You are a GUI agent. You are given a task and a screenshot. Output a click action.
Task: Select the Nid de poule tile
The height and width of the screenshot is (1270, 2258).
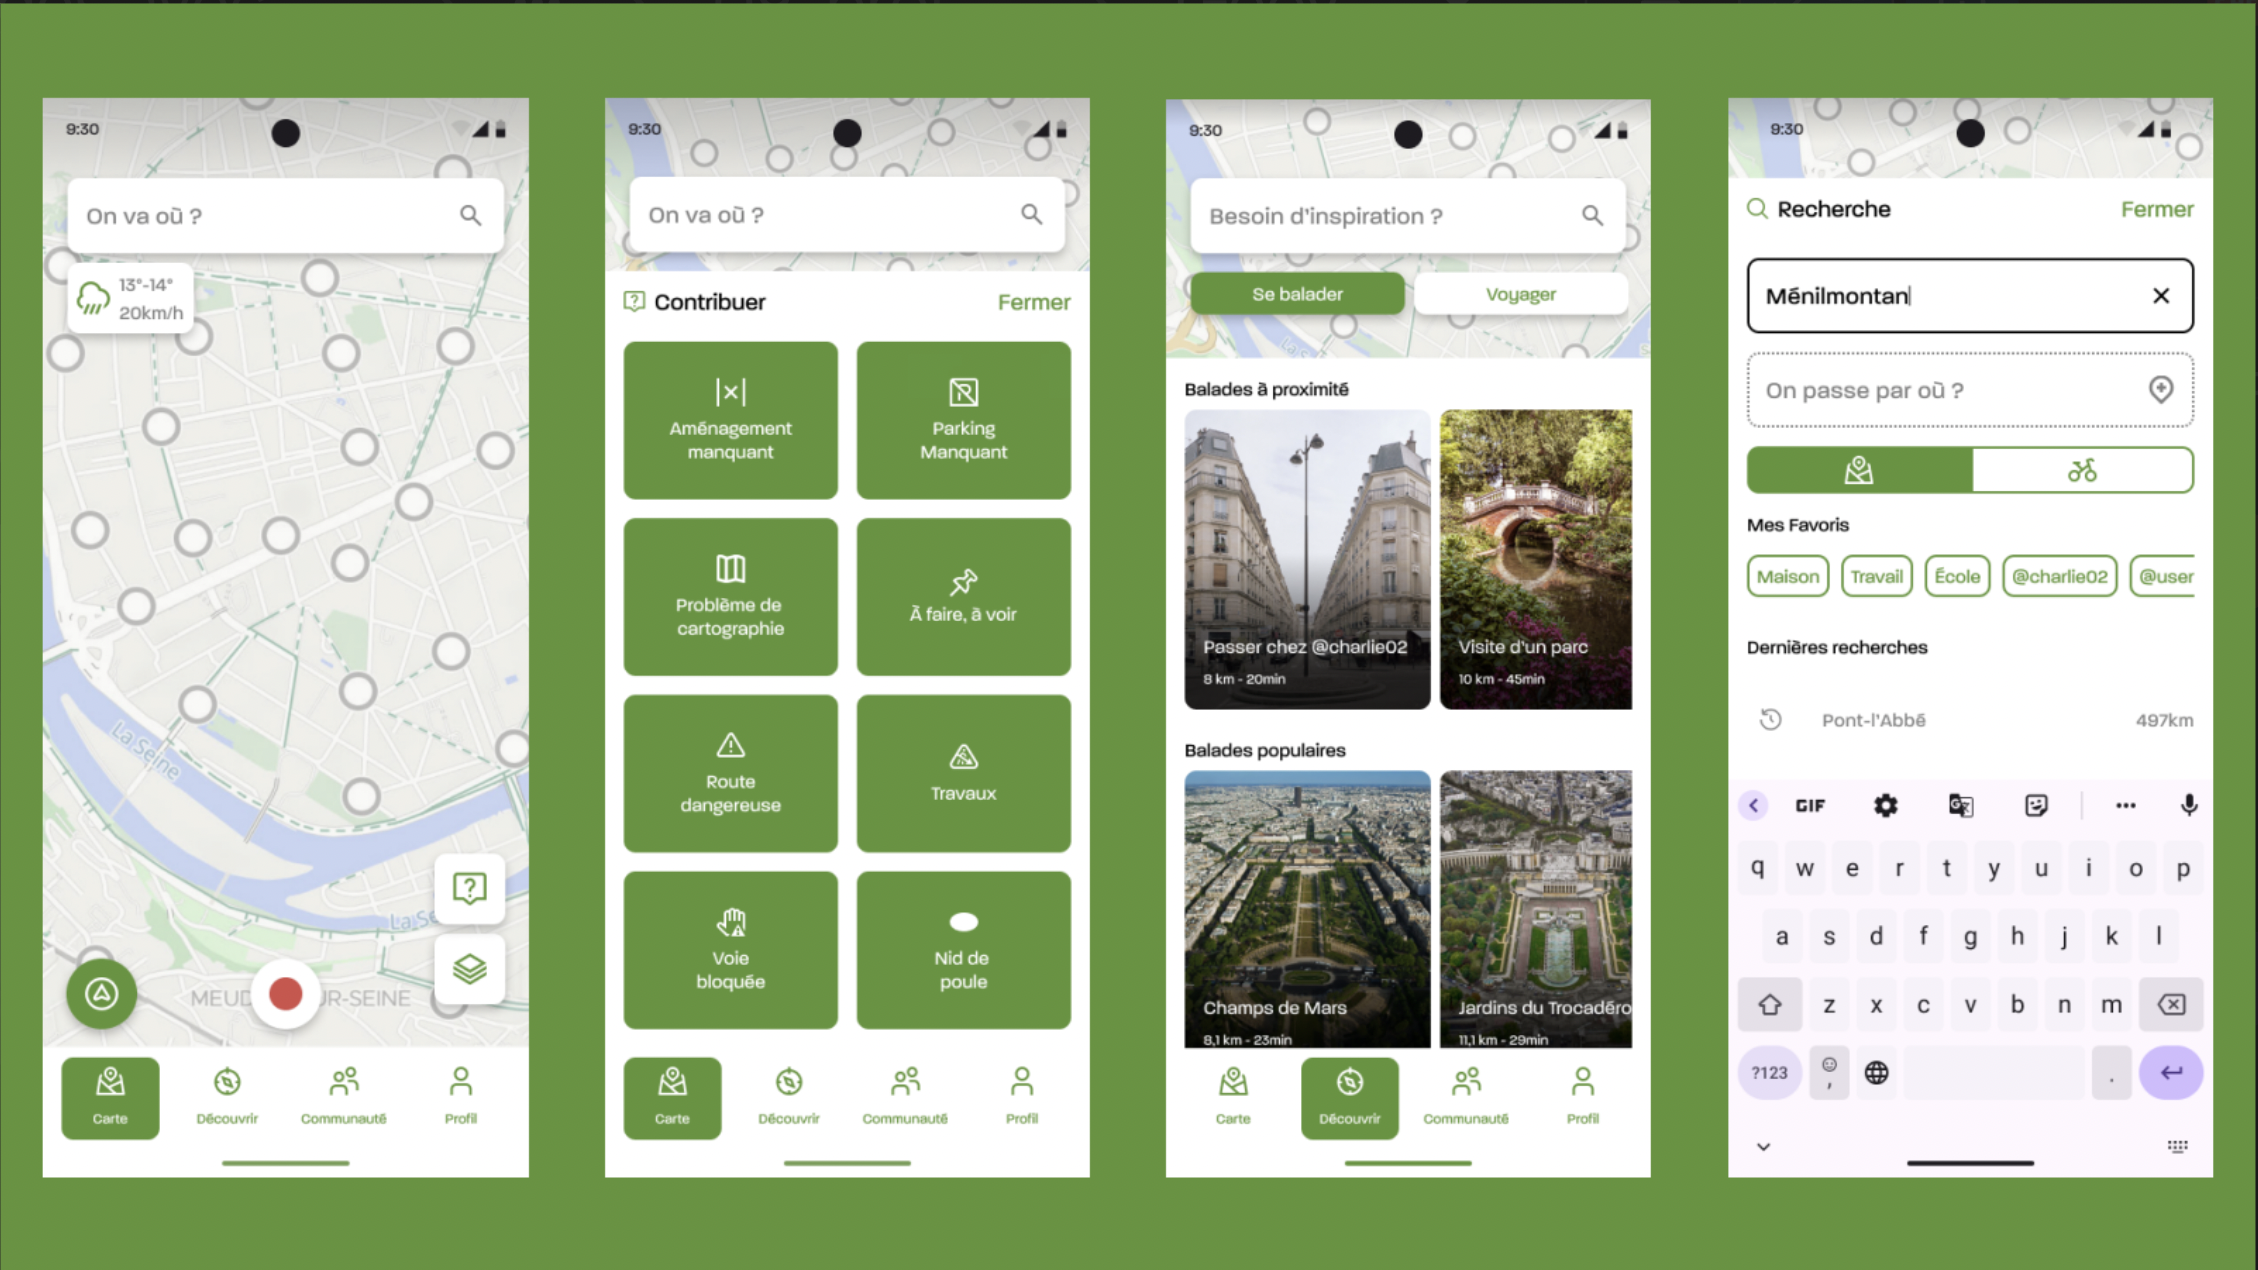pyautogui.click(x=963, y=950)
